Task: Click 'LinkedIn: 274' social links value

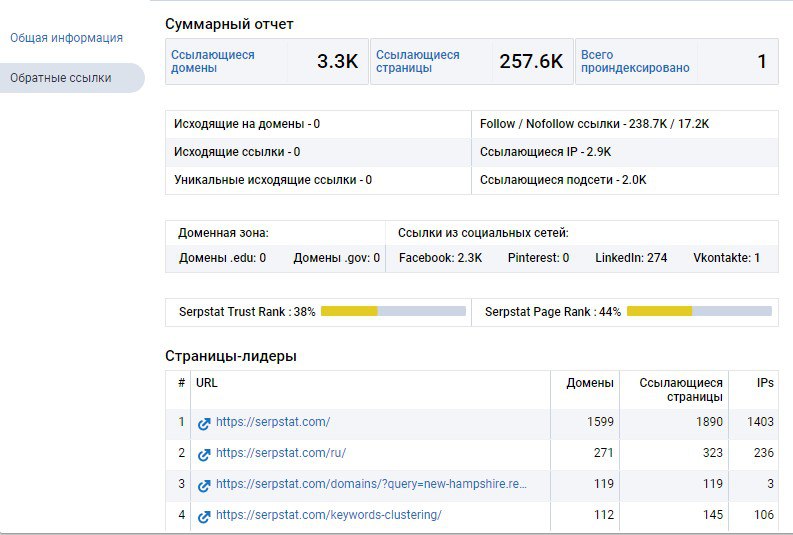Action: click(631, 258)
